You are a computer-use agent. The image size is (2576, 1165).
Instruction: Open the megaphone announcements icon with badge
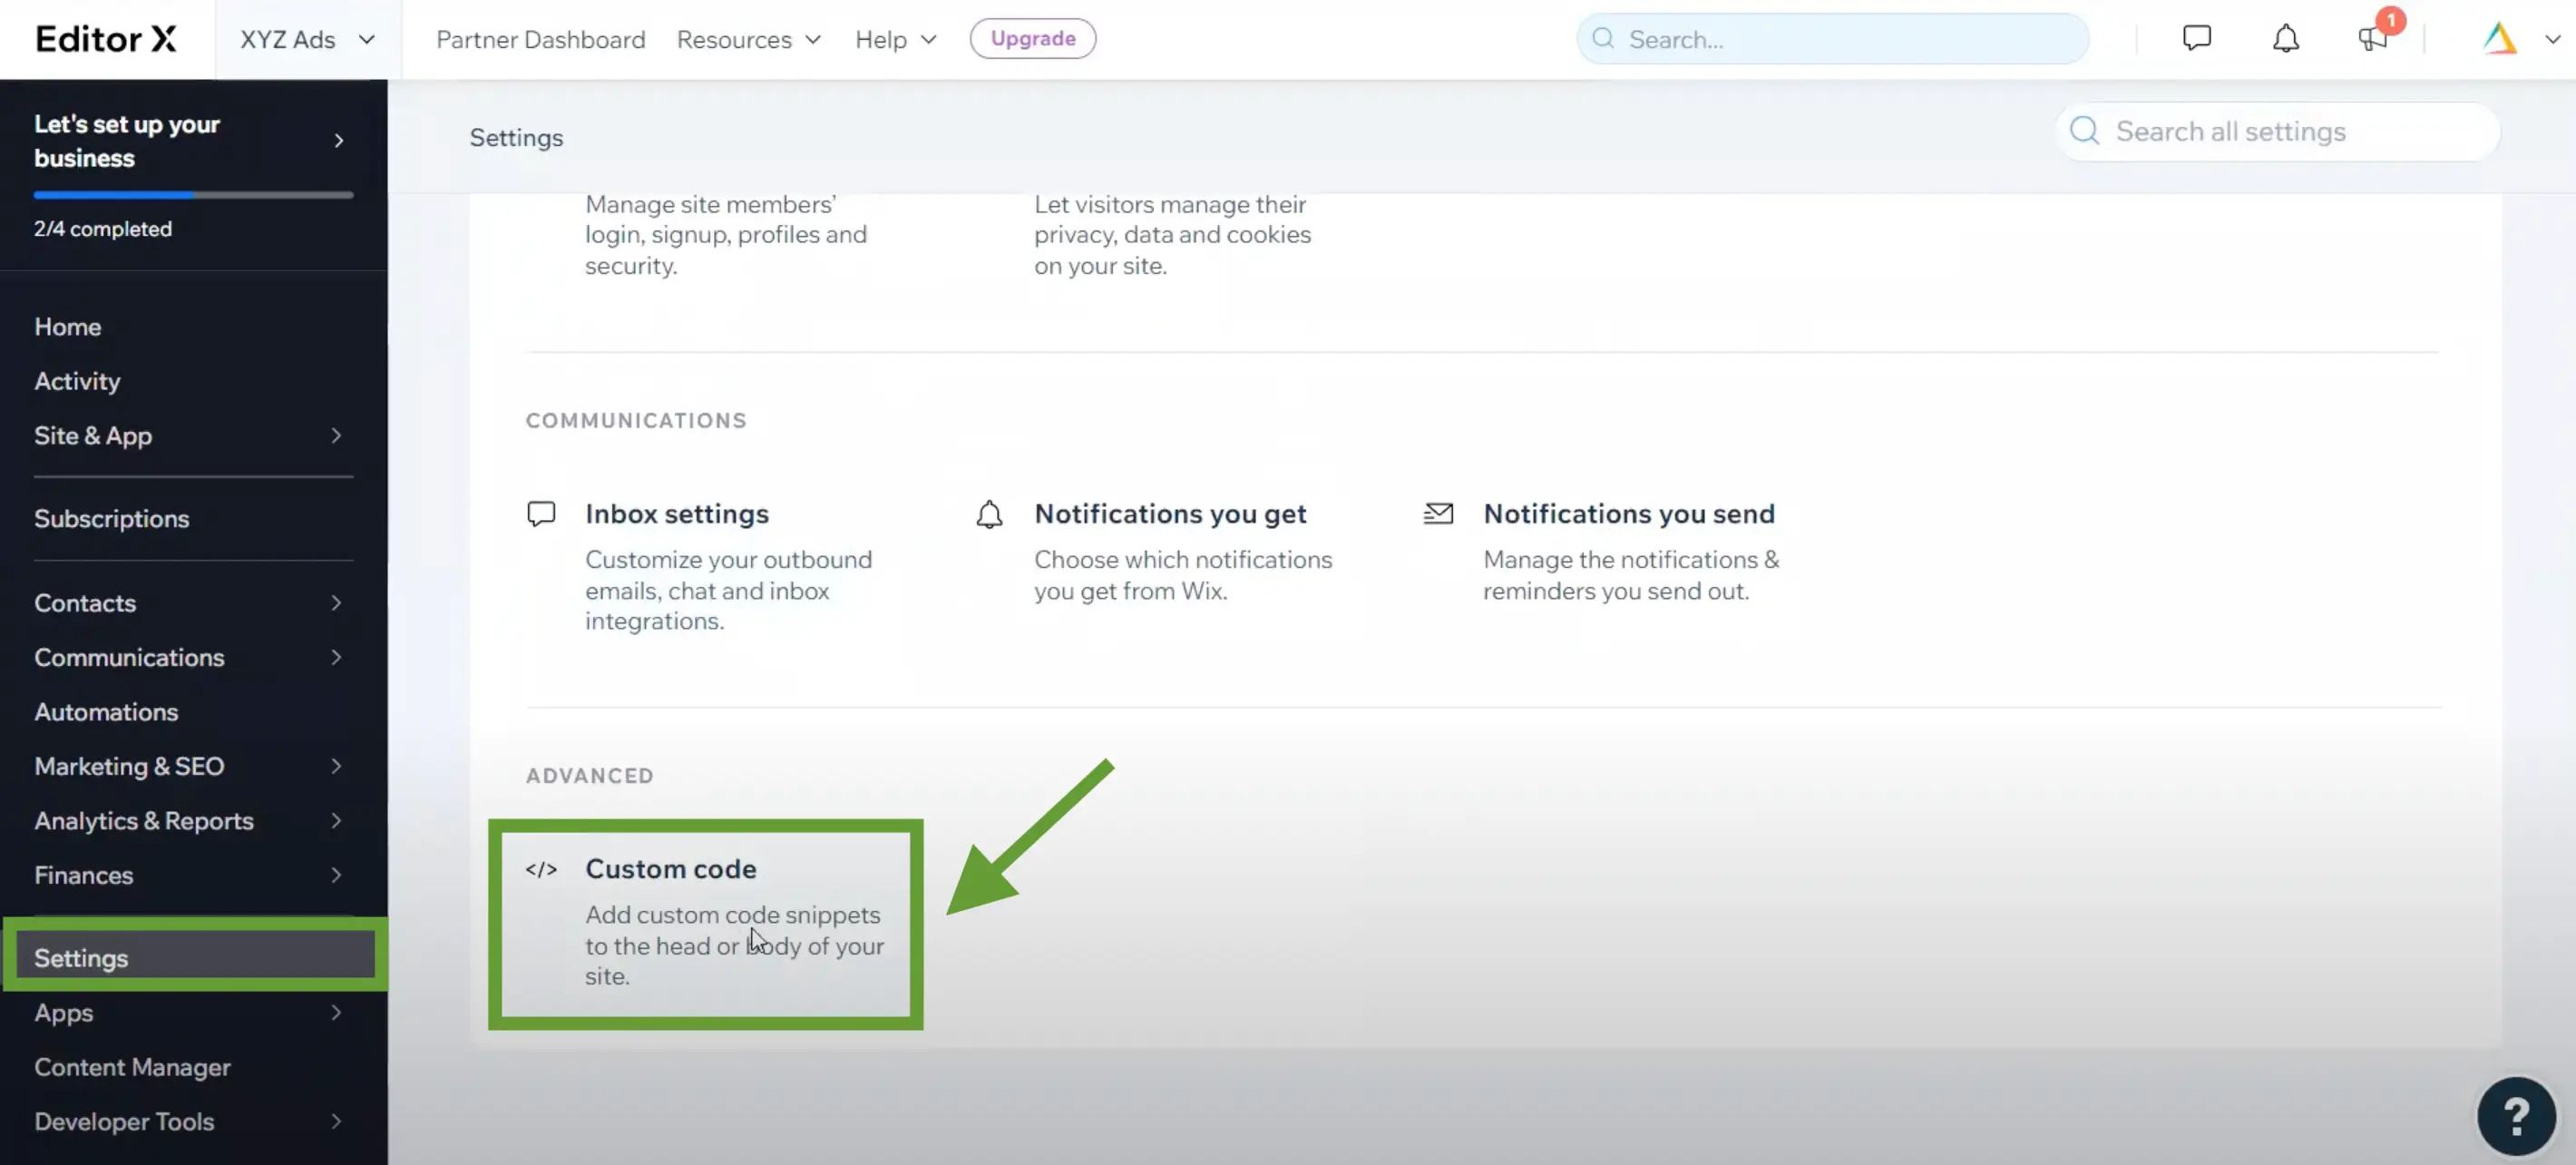[2374, 38]
